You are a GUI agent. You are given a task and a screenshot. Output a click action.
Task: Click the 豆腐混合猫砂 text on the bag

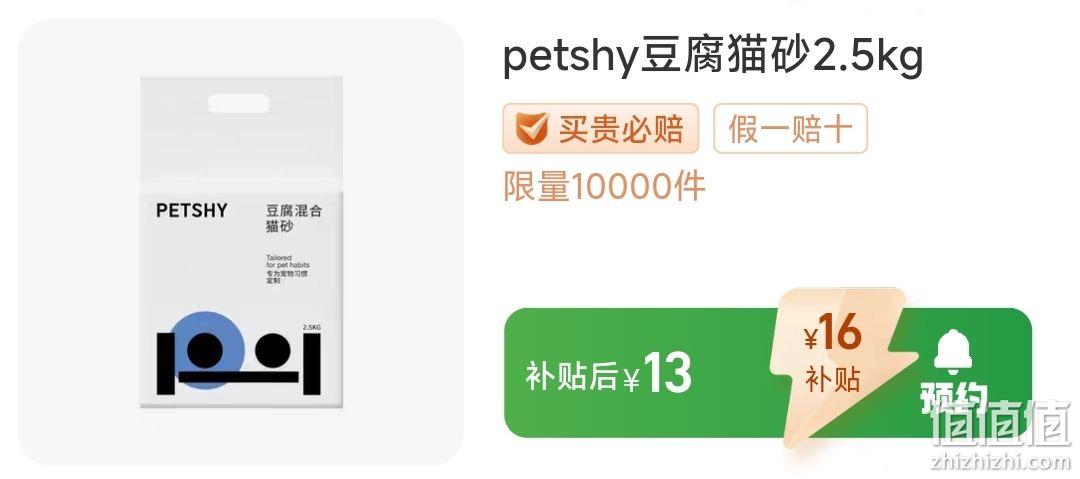click(294, 218)
